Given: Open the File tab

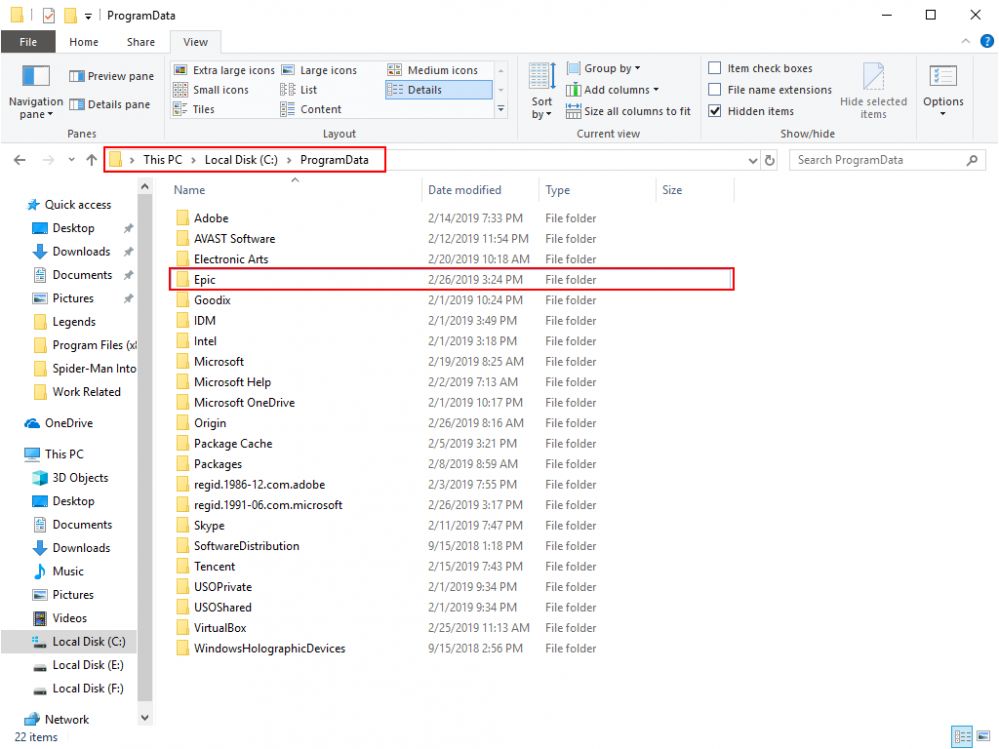Looking at the screenshot, I should click(x=28, y=42).
